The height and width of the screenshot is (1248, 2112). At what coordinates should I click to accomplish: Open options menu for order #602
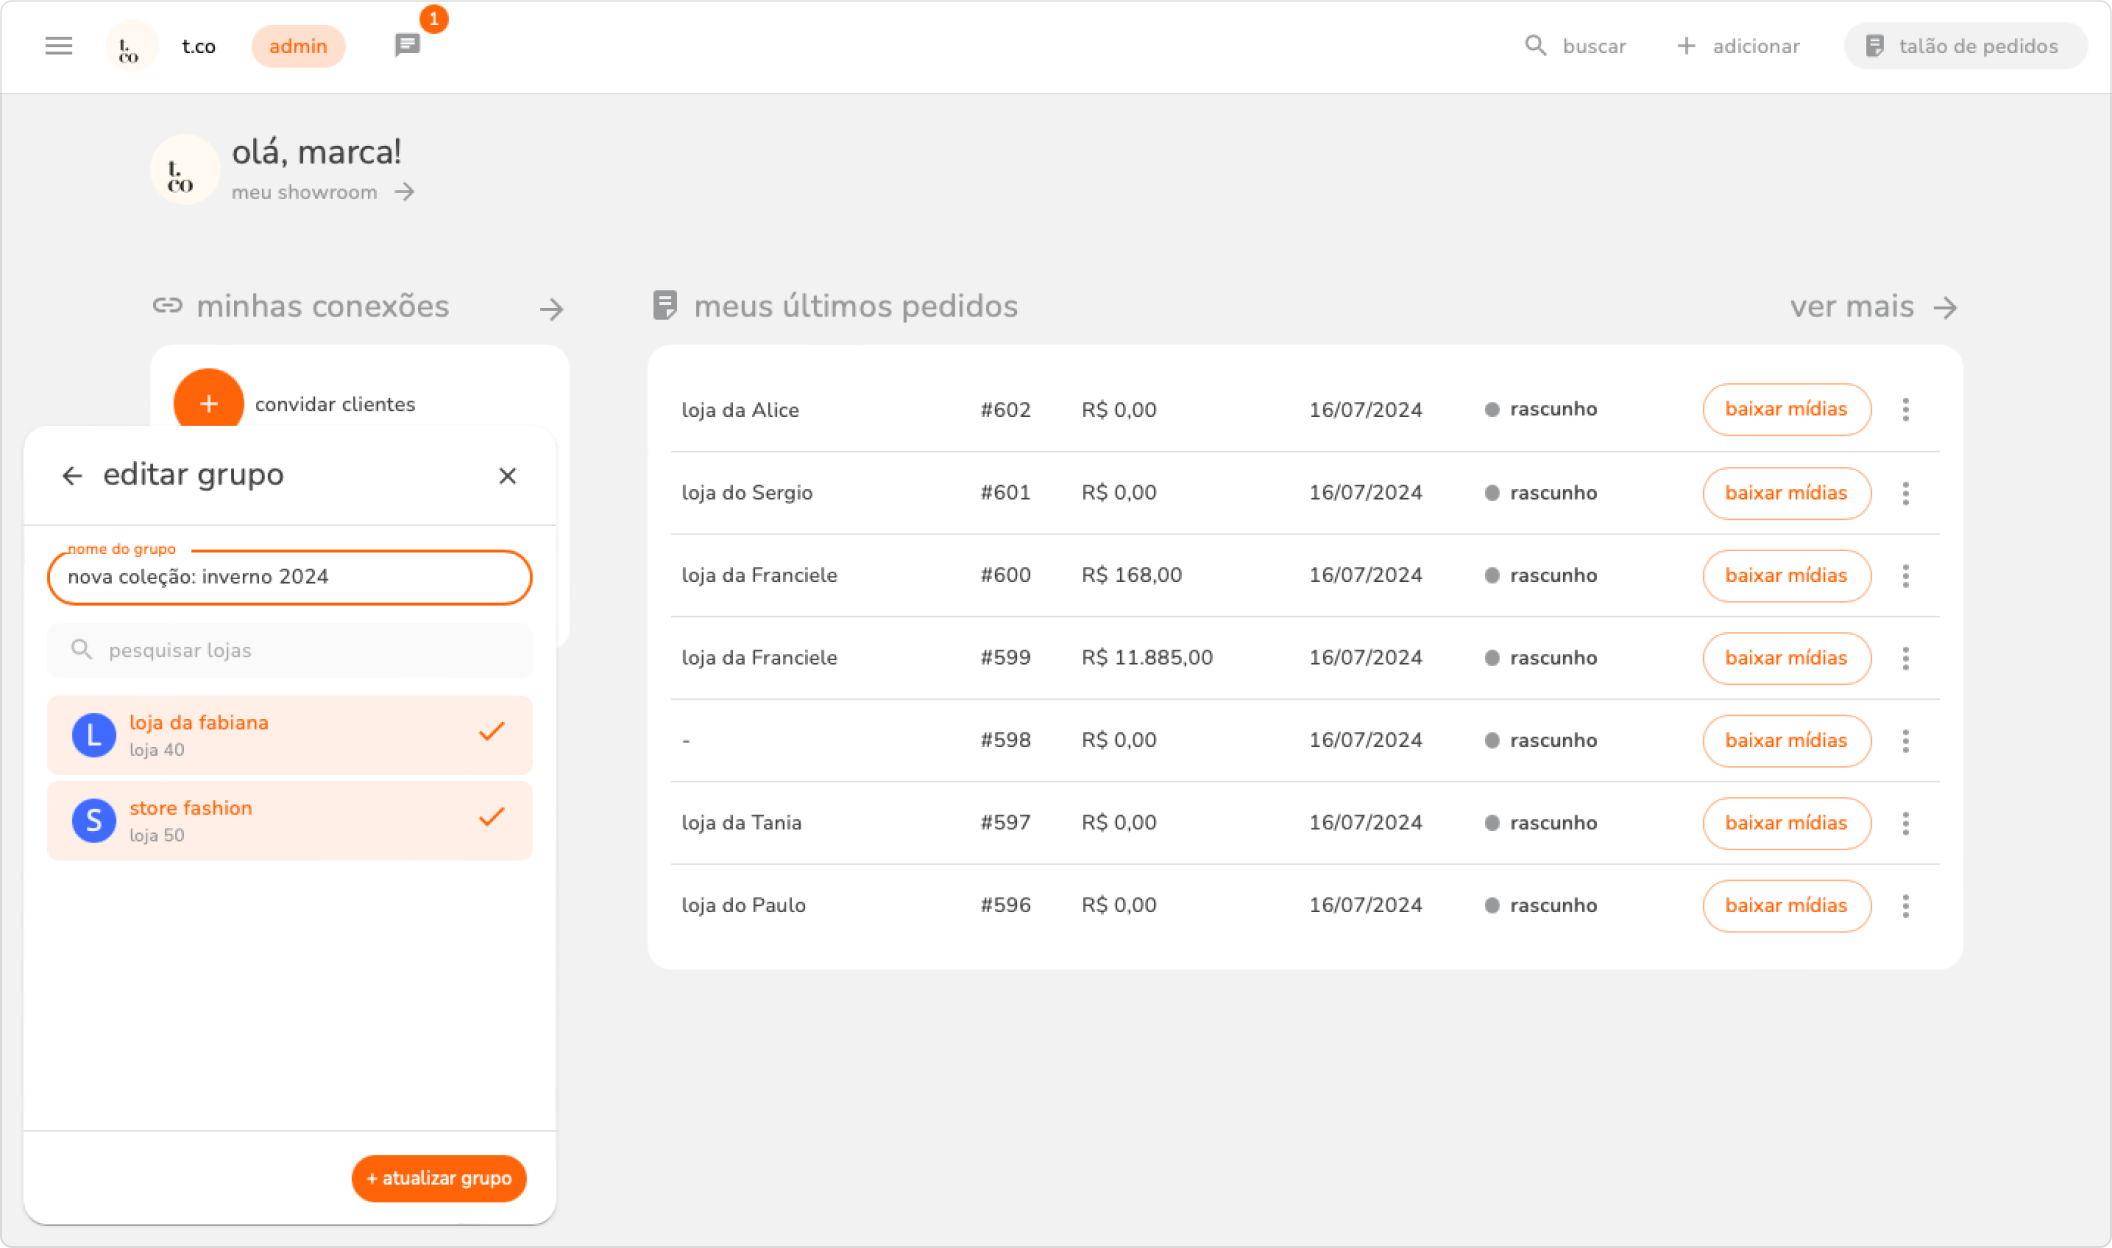coord(1905,410)
